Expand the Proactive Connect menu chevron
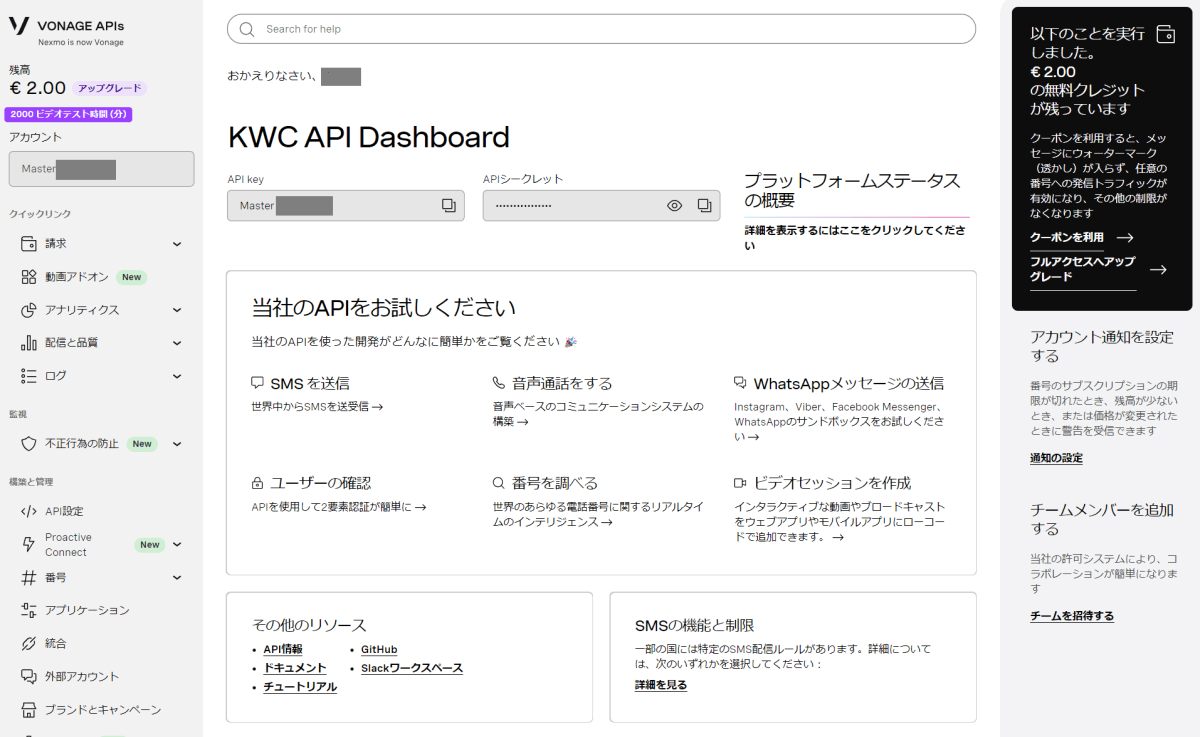The image size is (1200, 737). point(177,544)
